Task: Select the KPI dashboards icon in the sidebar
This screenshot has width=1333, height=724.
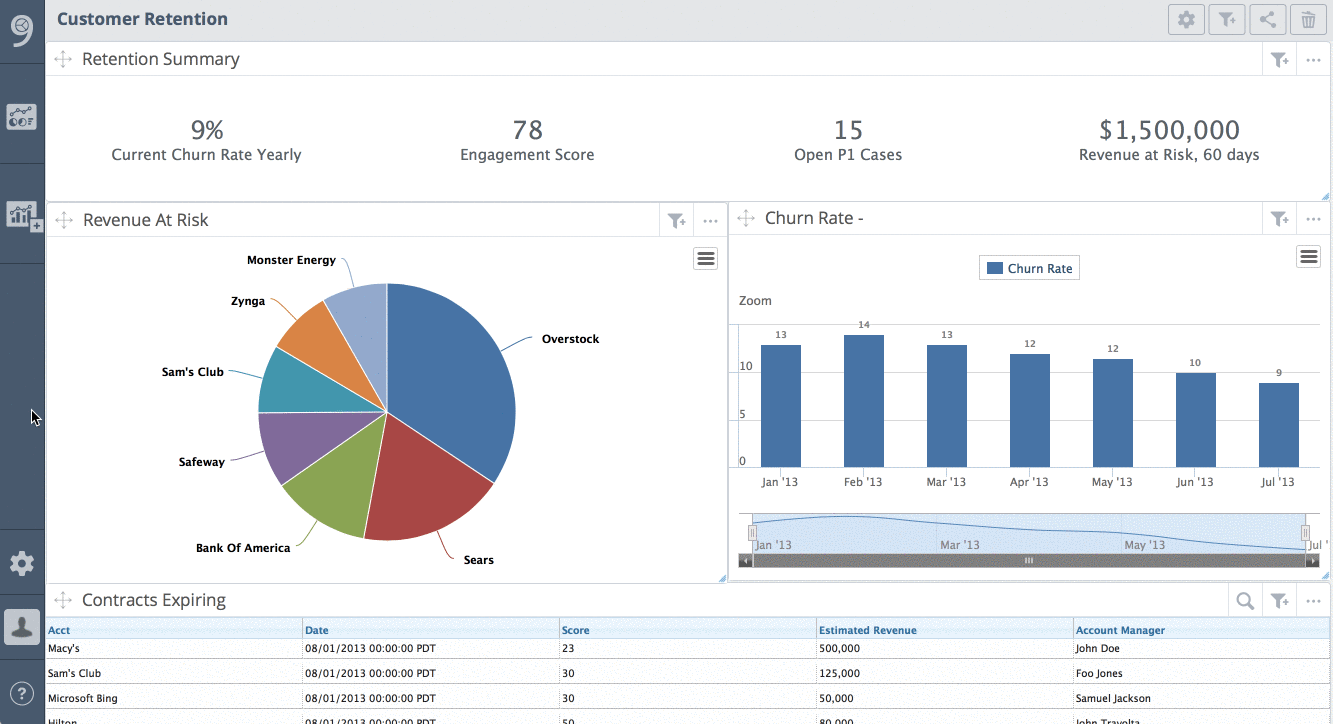Action: pyautogui.click(x=22, y=116)
